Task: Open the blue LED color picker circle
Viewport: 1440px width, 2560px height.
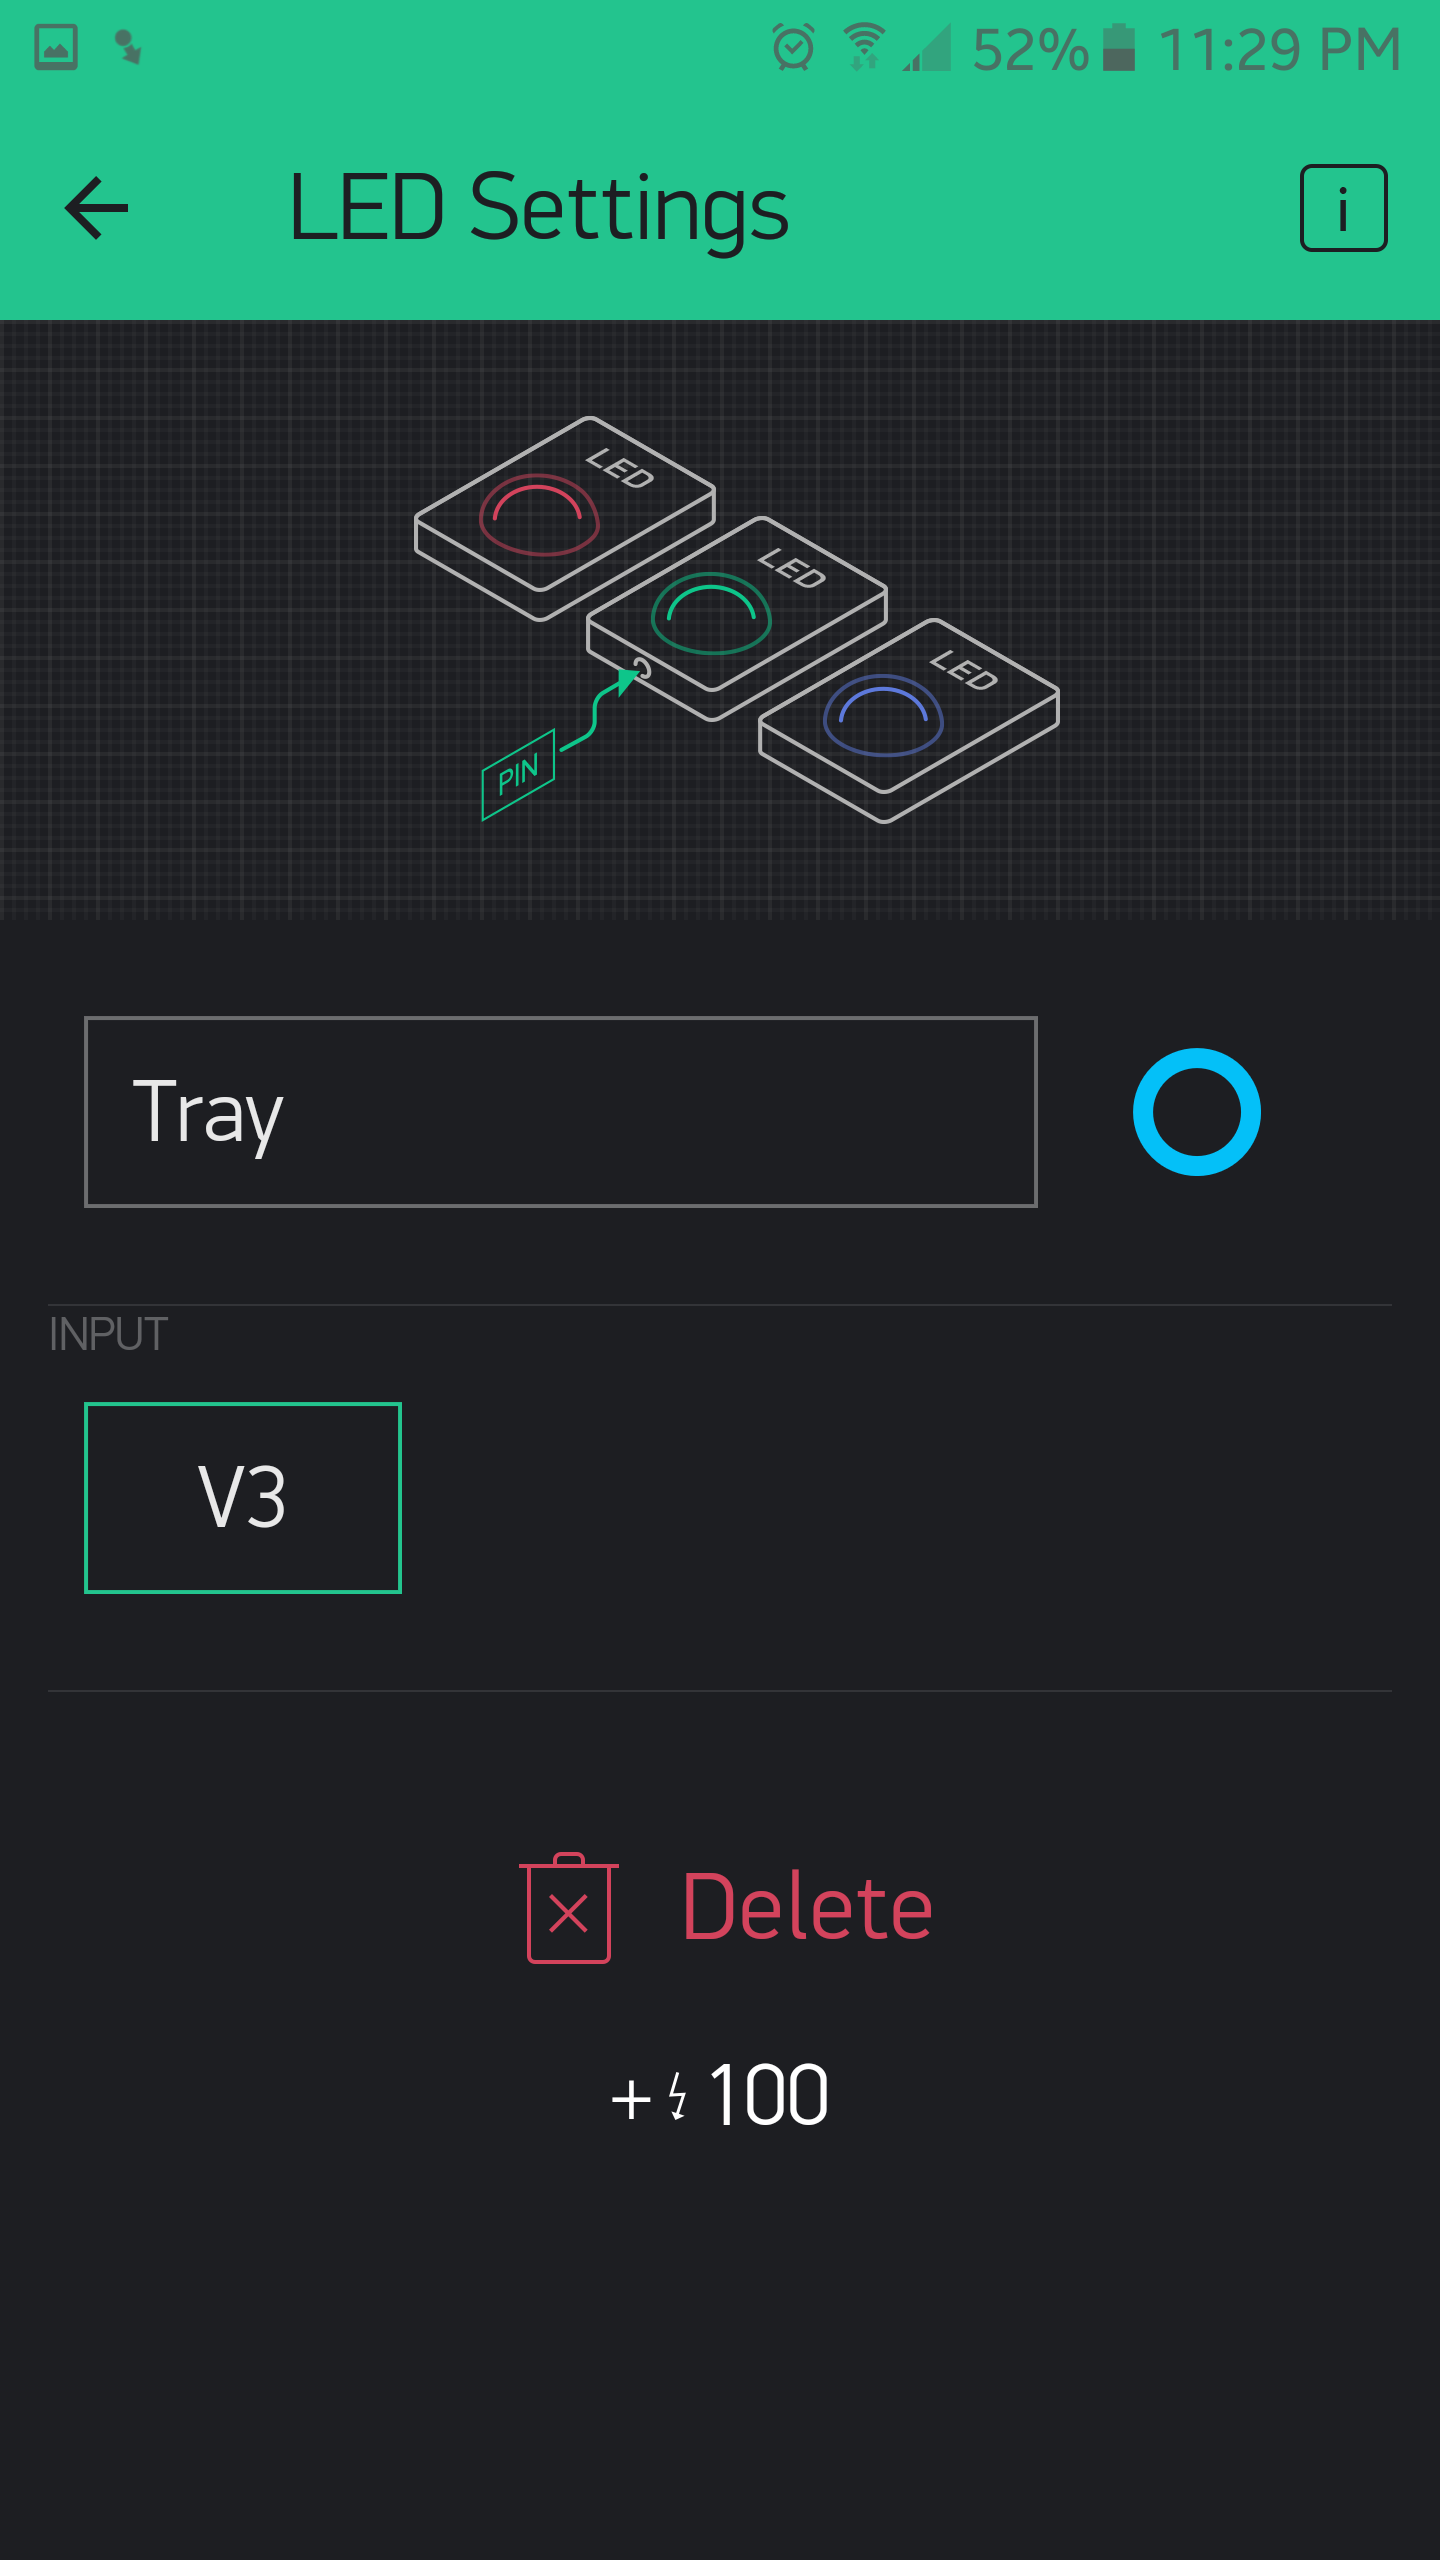Action: coord(1196,1112)
